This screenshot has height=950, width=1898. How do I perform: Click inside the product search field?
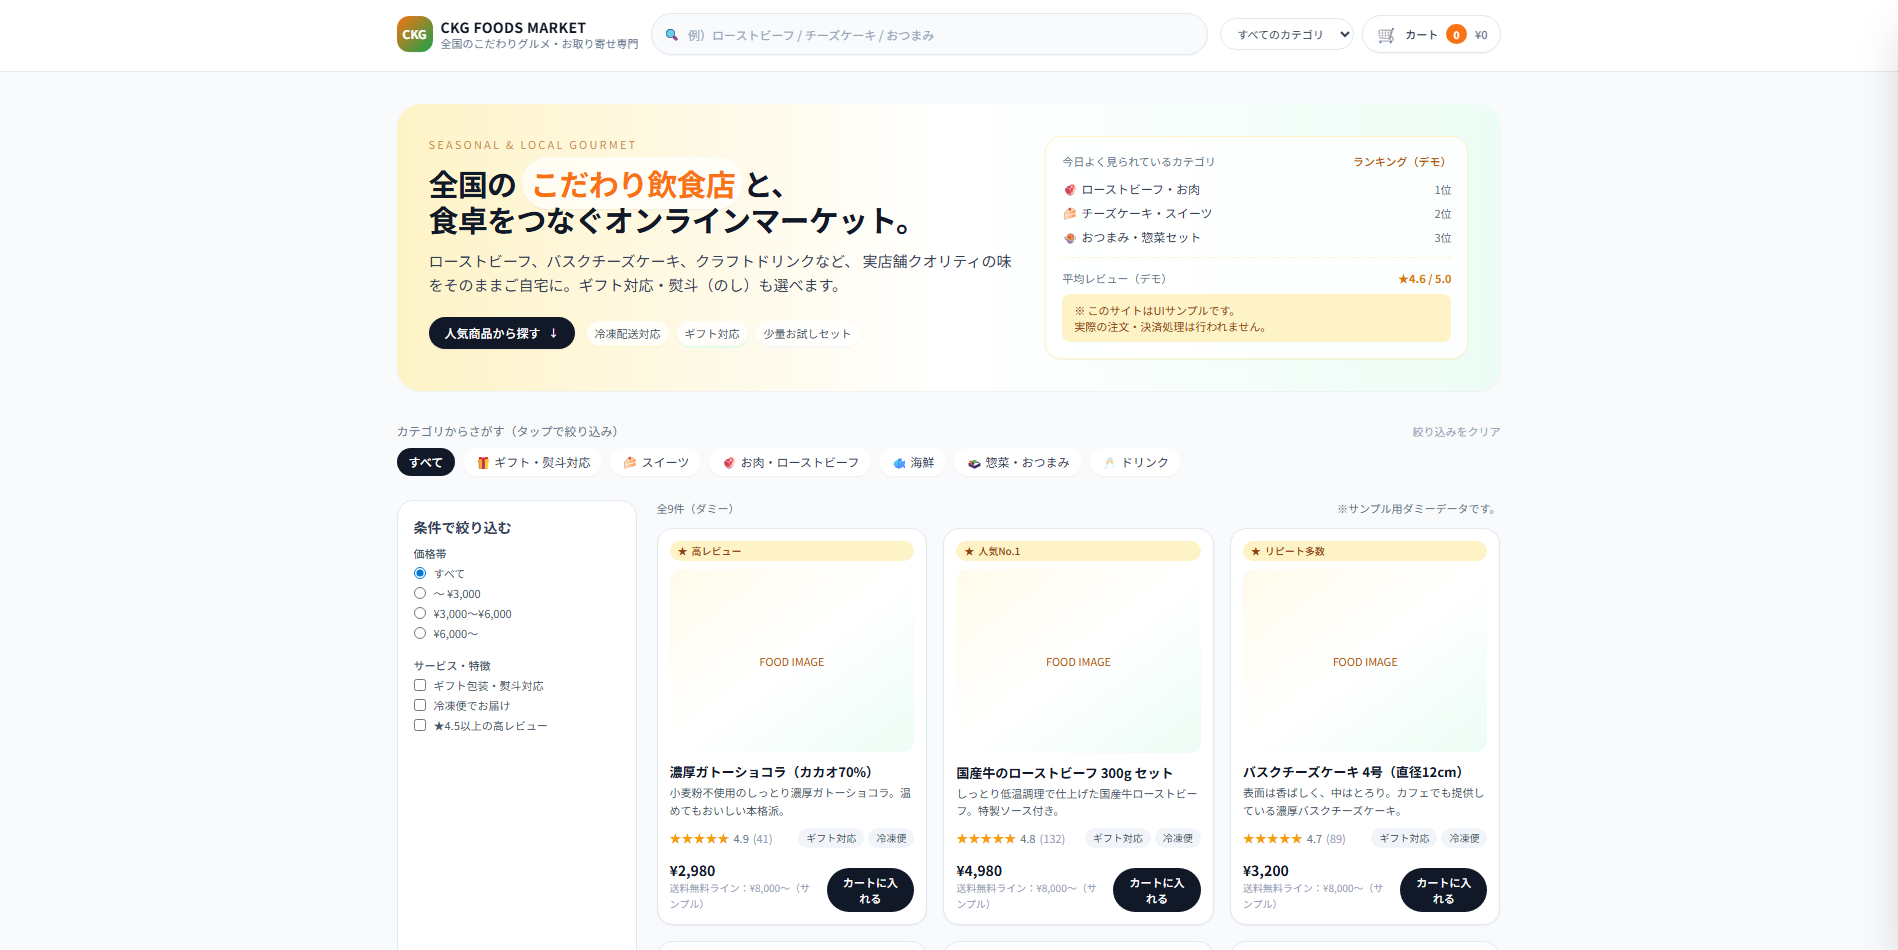point(928,34)
